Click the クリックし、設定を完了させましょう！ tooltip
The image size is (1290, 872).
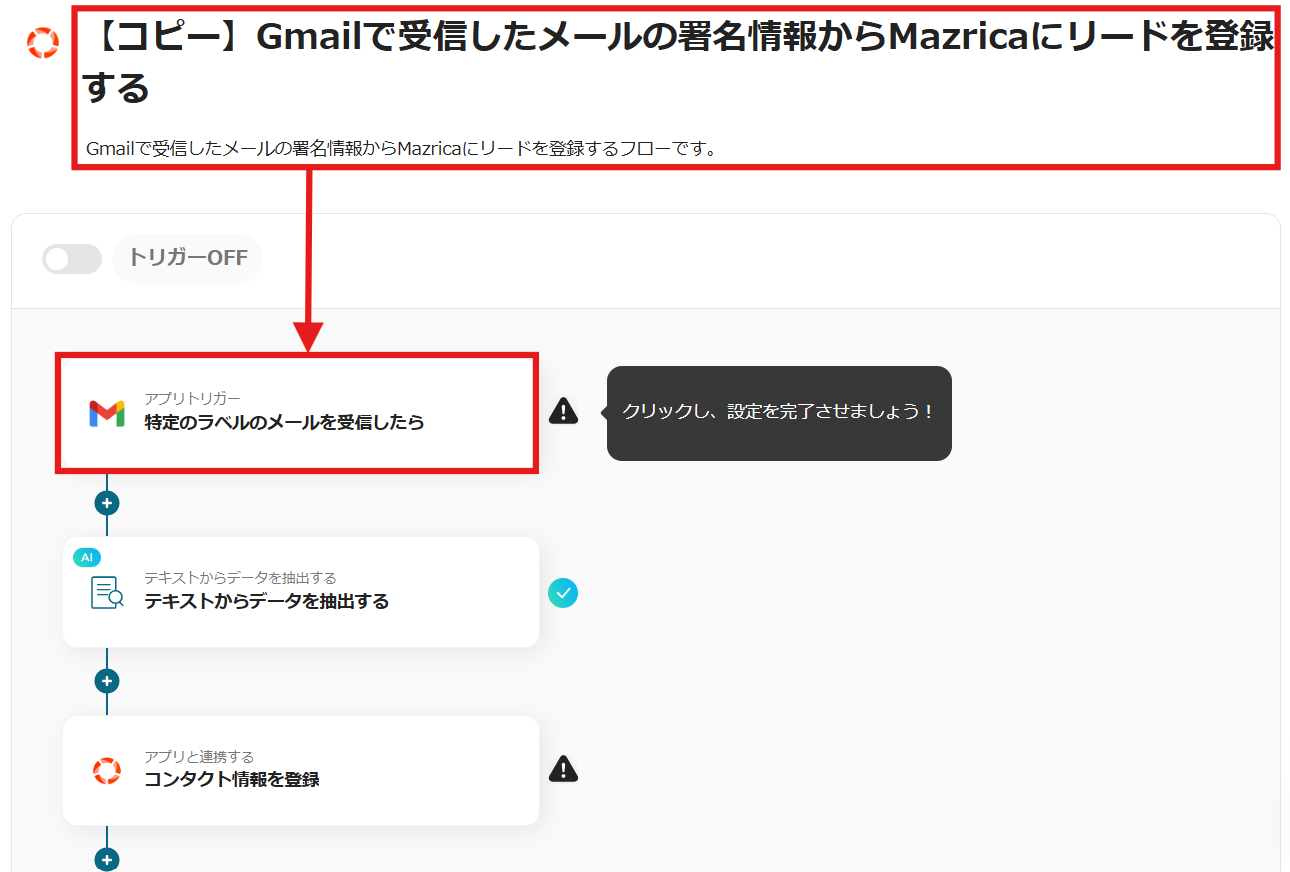coord(779,412)
